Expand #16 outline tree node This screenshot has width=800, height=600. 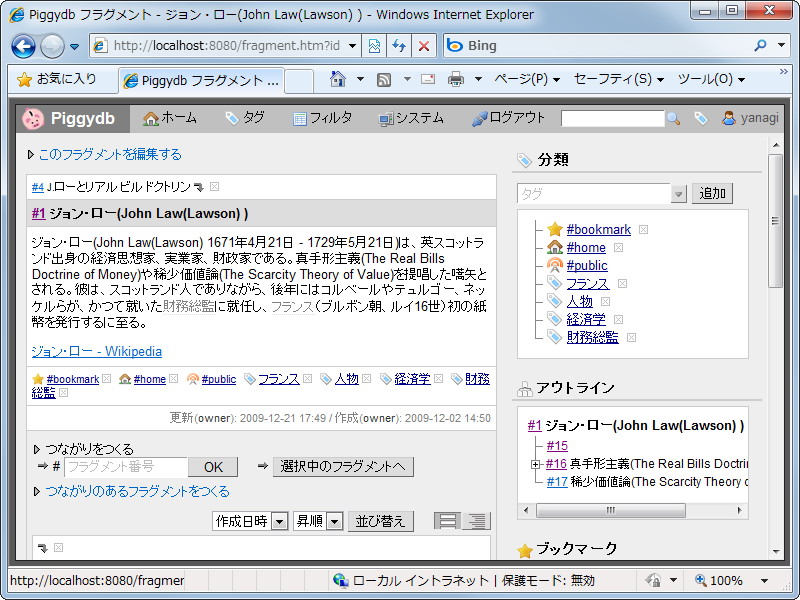click(x=535, y=464)
